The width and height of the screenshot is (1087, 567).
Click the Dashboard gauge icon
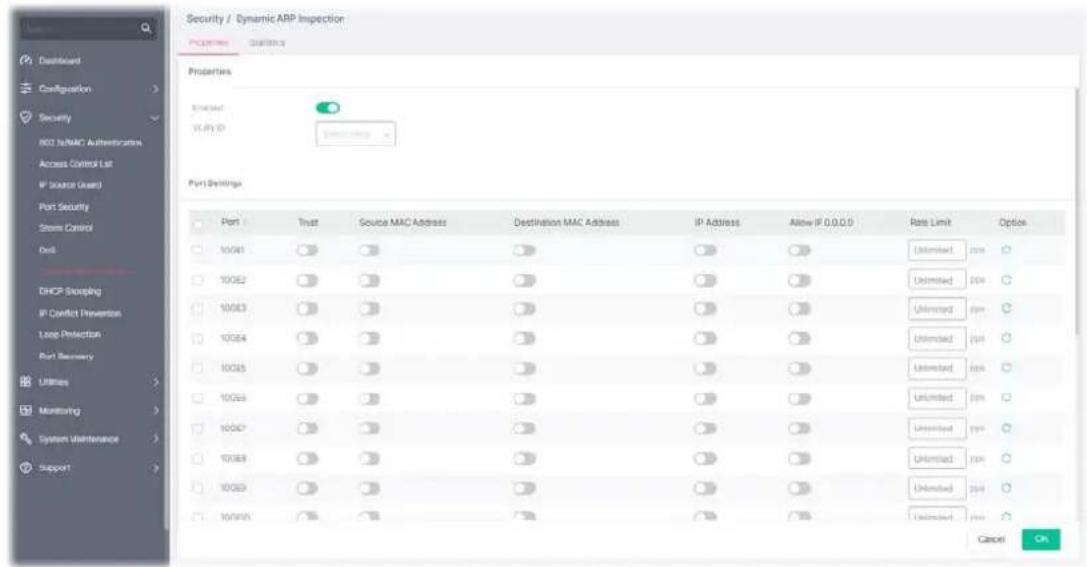(26, 60)
